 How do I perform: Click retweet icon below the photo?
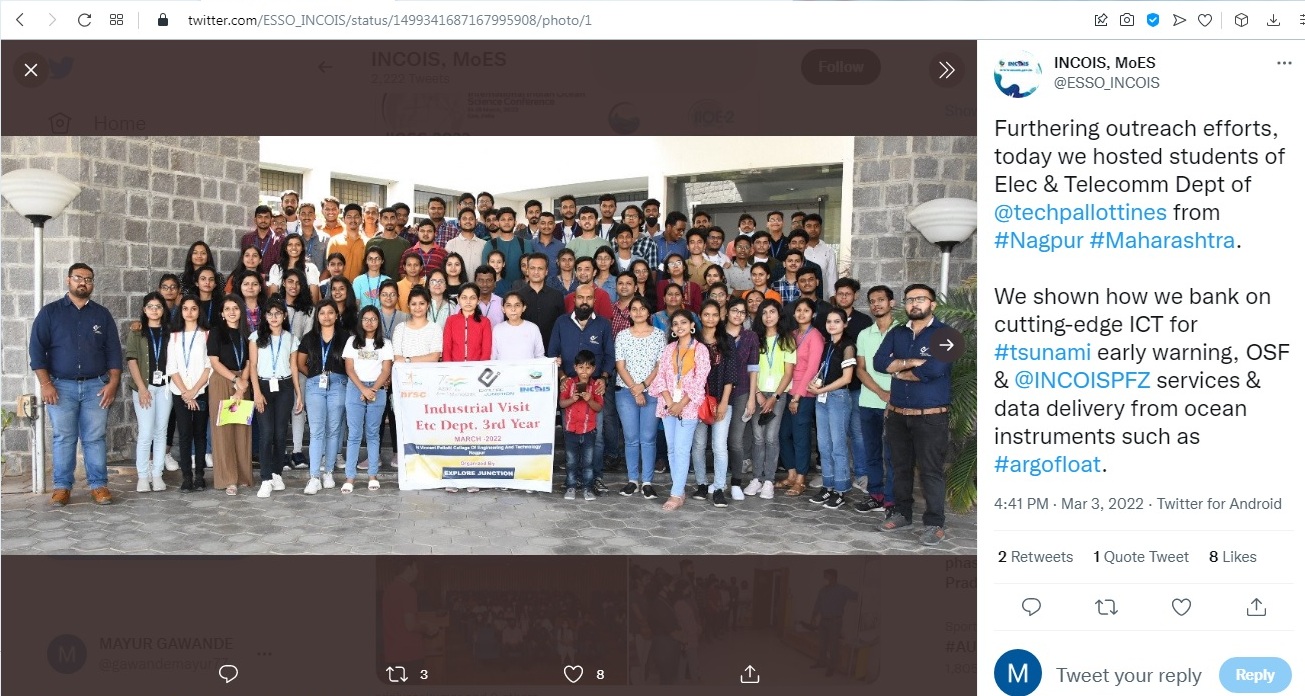pos(398,674)
